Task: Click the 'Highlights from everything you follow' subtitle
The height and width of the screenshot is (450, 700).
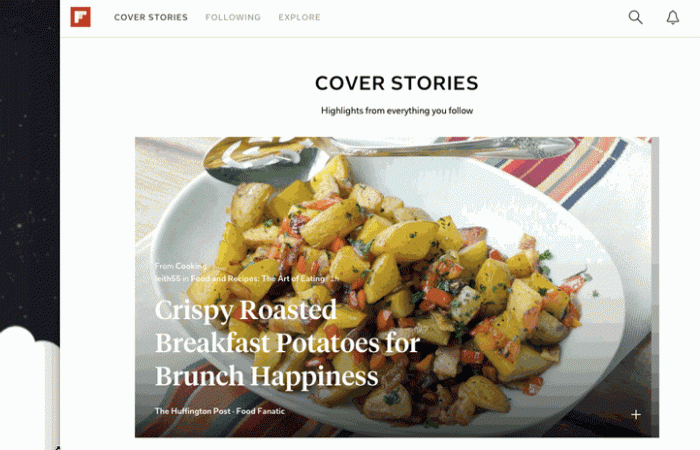Action: [x=397, y=111]
